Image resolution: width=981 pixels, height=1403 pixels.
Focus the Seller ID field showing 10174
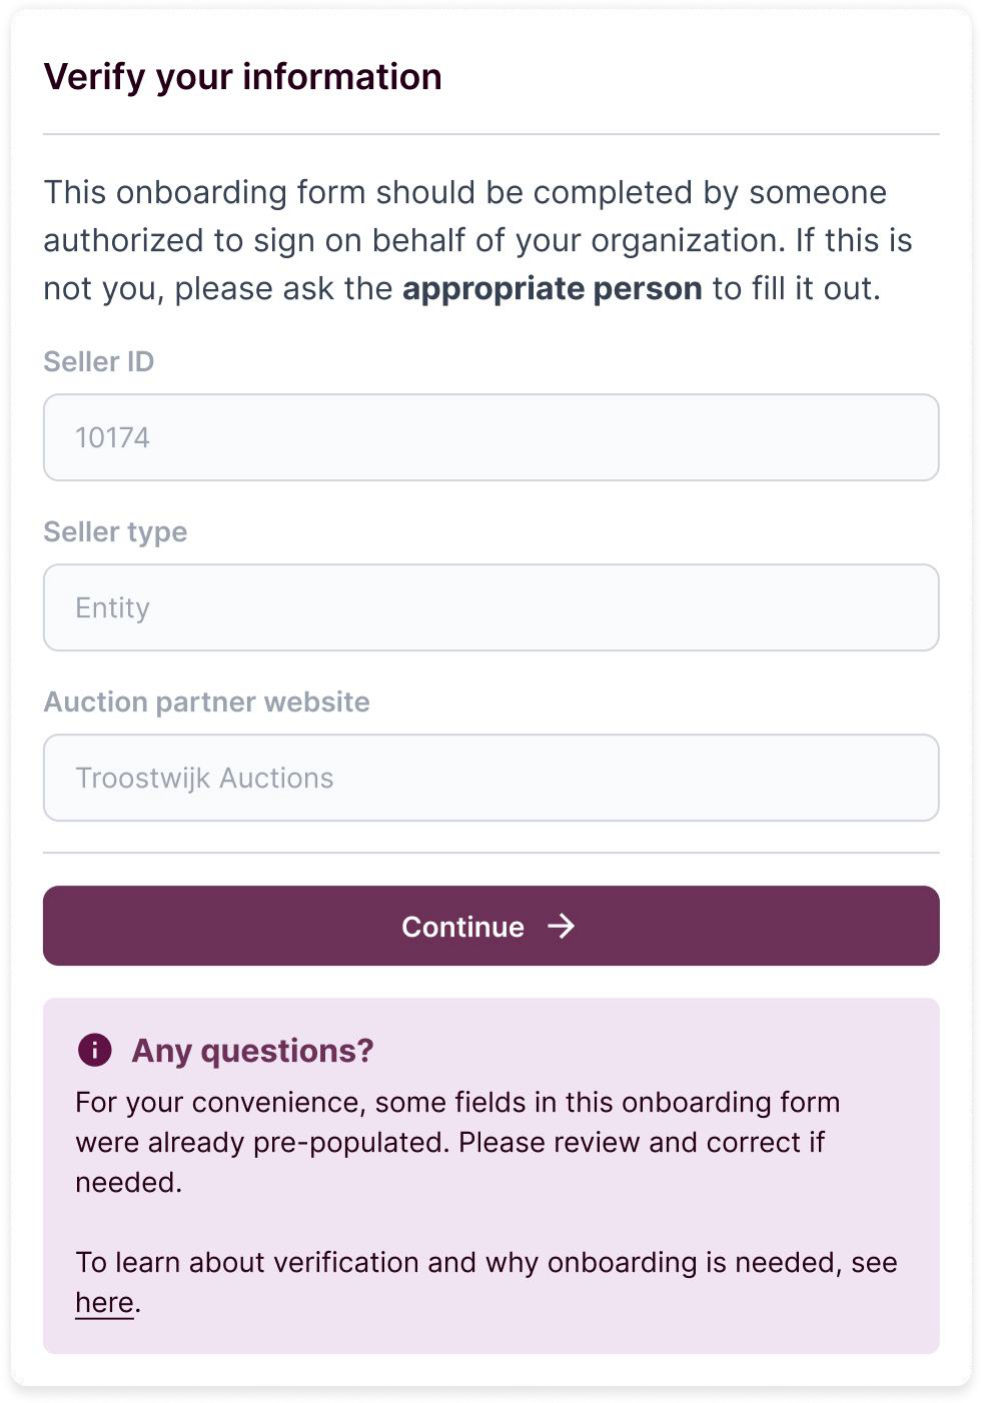(x=490, y=437)
